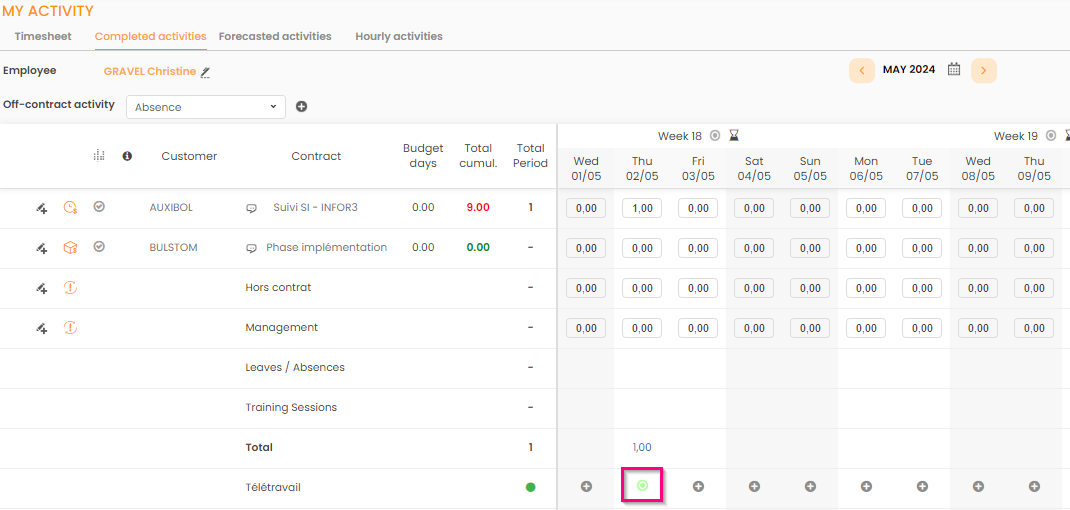Advance to next month with right arrow
The width and height of the screenshot is (1070, 510).
[984, 70]
